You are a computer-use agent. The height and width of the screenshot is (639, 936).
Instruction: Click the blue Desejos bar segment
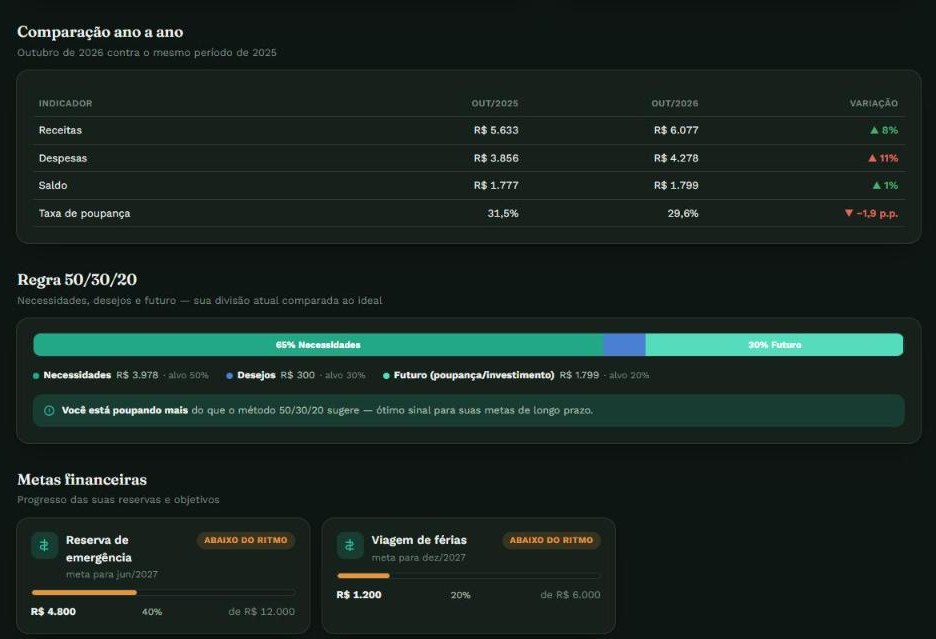[624, 345]
